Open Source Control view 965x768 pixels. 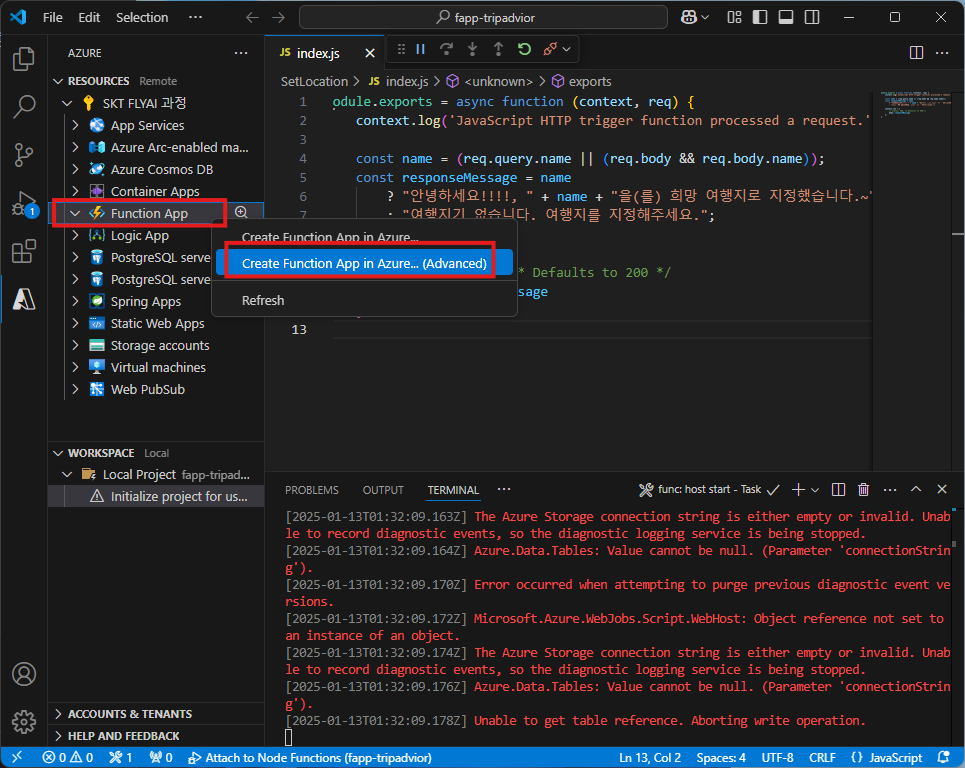point(23,155)
